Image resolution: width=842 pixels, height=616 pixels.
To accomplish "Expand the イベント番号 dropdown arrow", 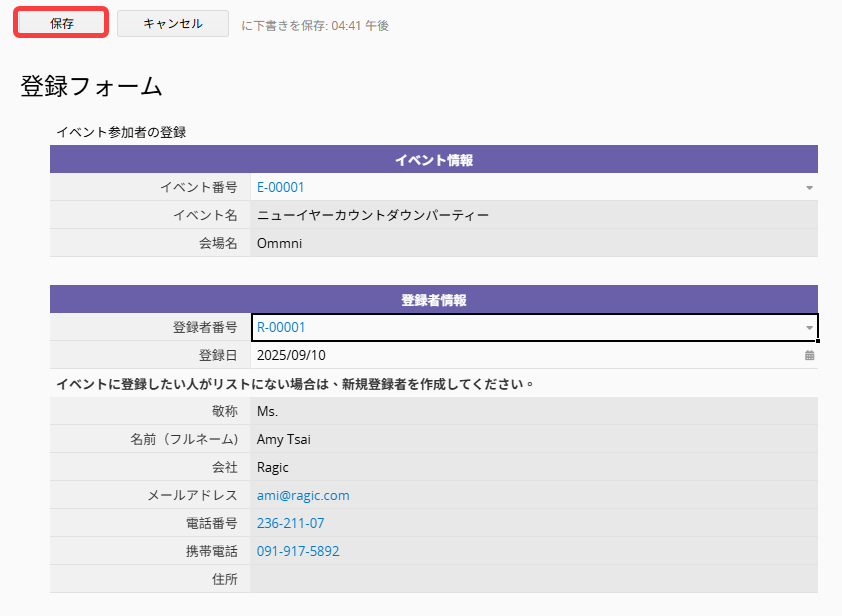I will (x=809, y=188).
